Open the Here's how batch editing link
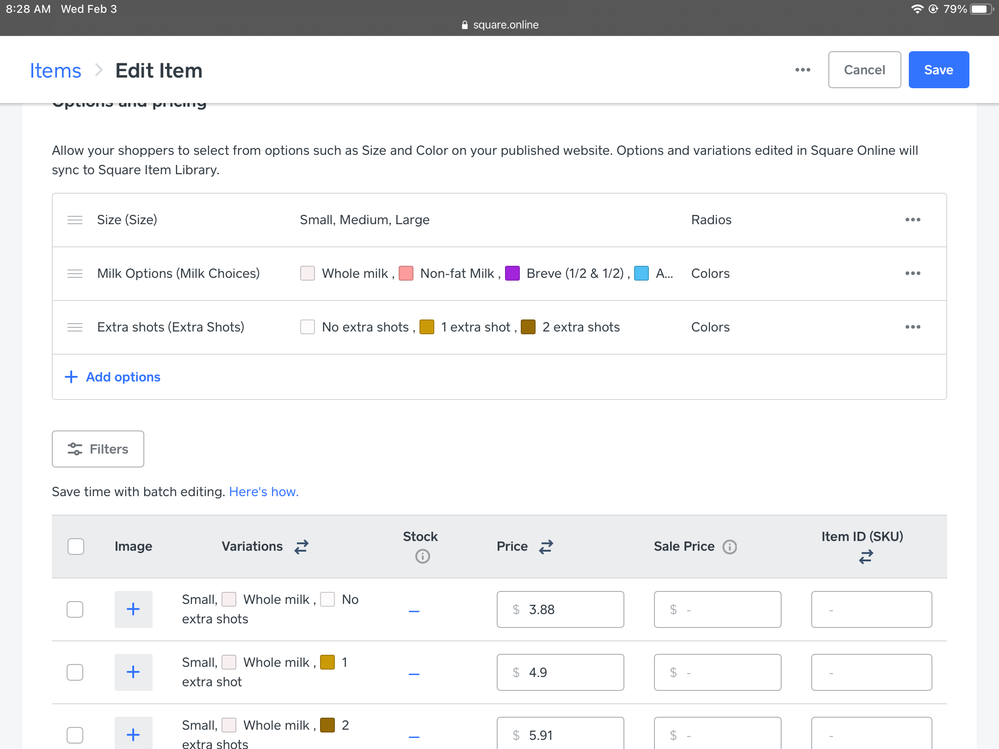This screenshot has width=999, height=749. pos(264,492)
